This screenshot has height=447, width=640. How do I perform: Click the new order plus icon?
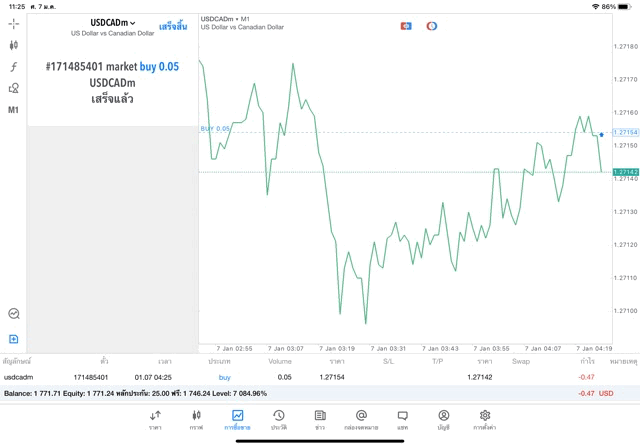[x=13, y=339]
